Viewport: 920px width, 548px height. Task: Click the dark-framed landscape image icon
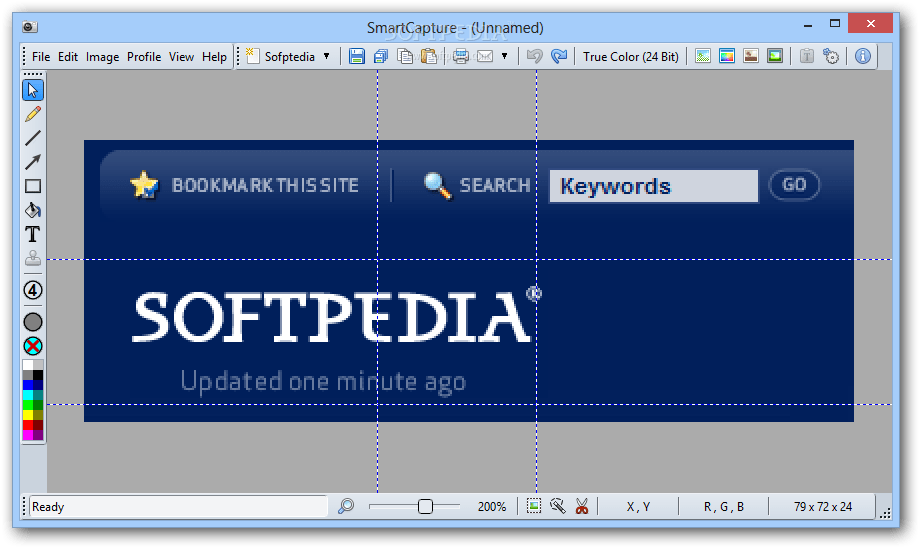tap(775, 56)
